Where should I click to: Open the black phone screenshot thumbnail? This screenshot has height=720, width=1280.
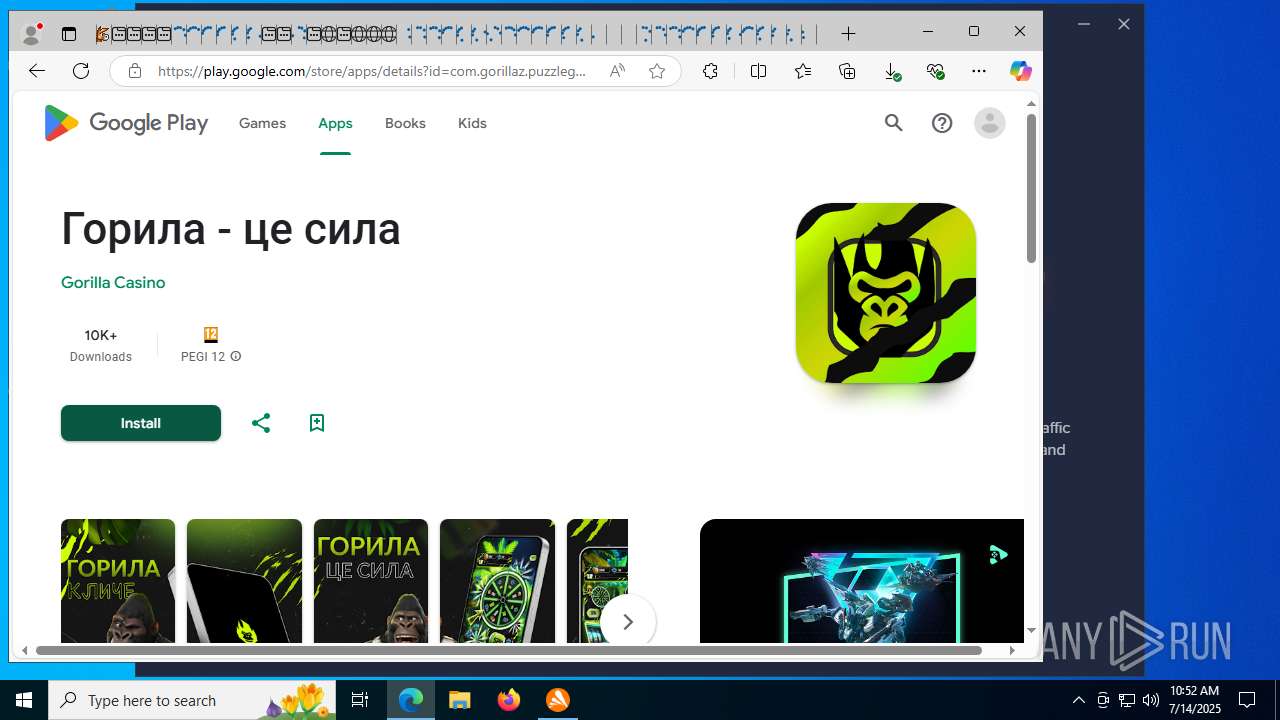tap(244, 581)
